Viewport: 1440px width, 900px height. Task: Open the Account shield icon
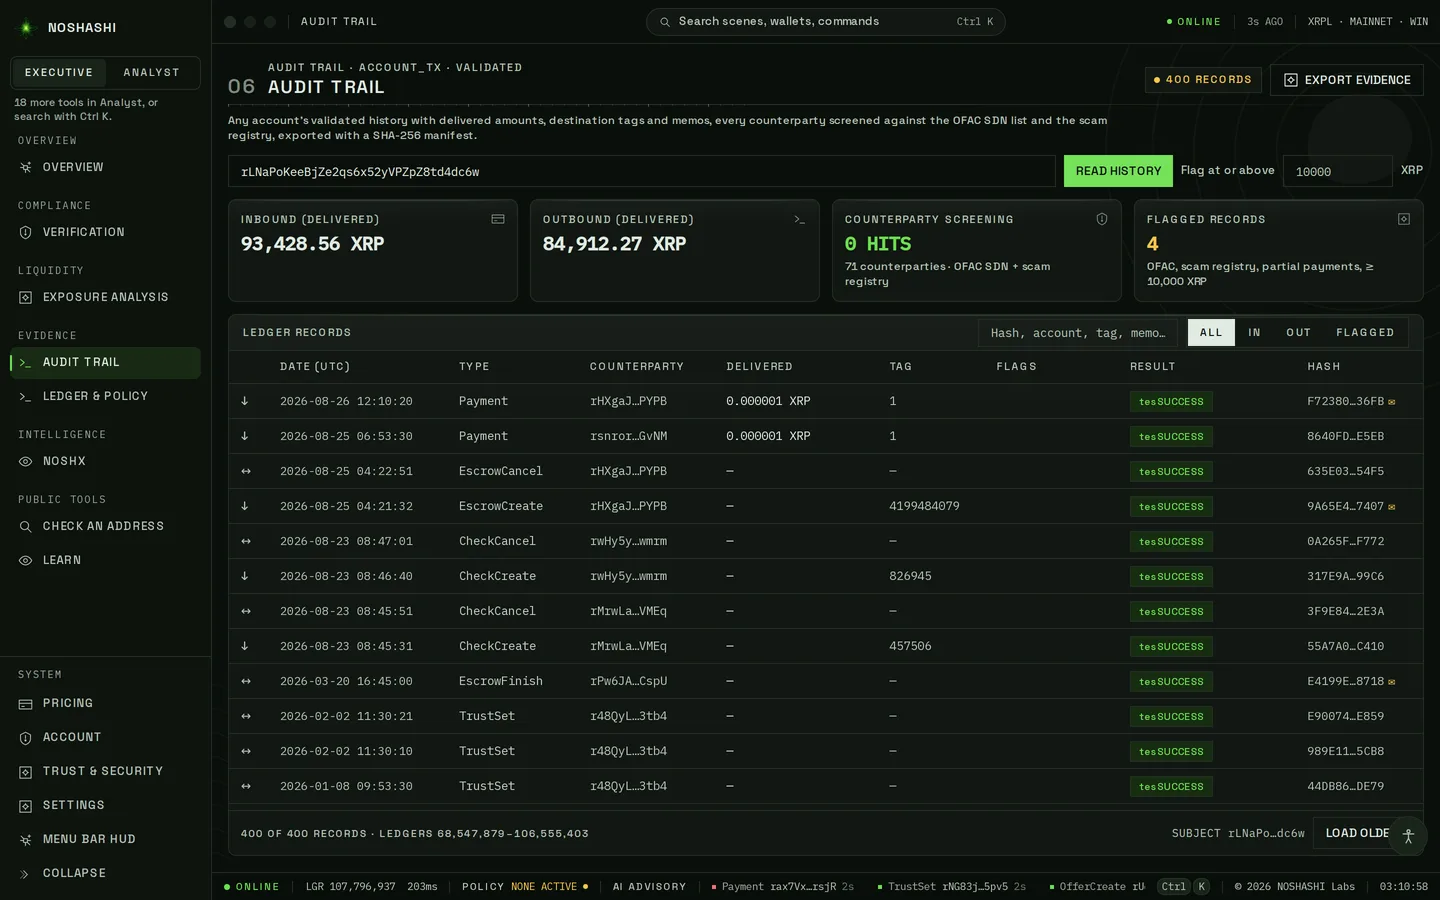(x=26, y=738)
